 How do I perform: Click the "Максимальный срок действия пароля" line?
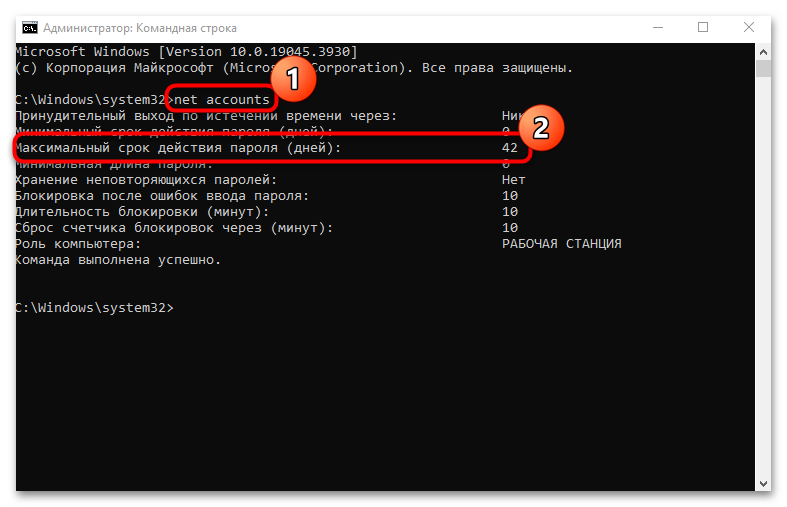[178, 148]
